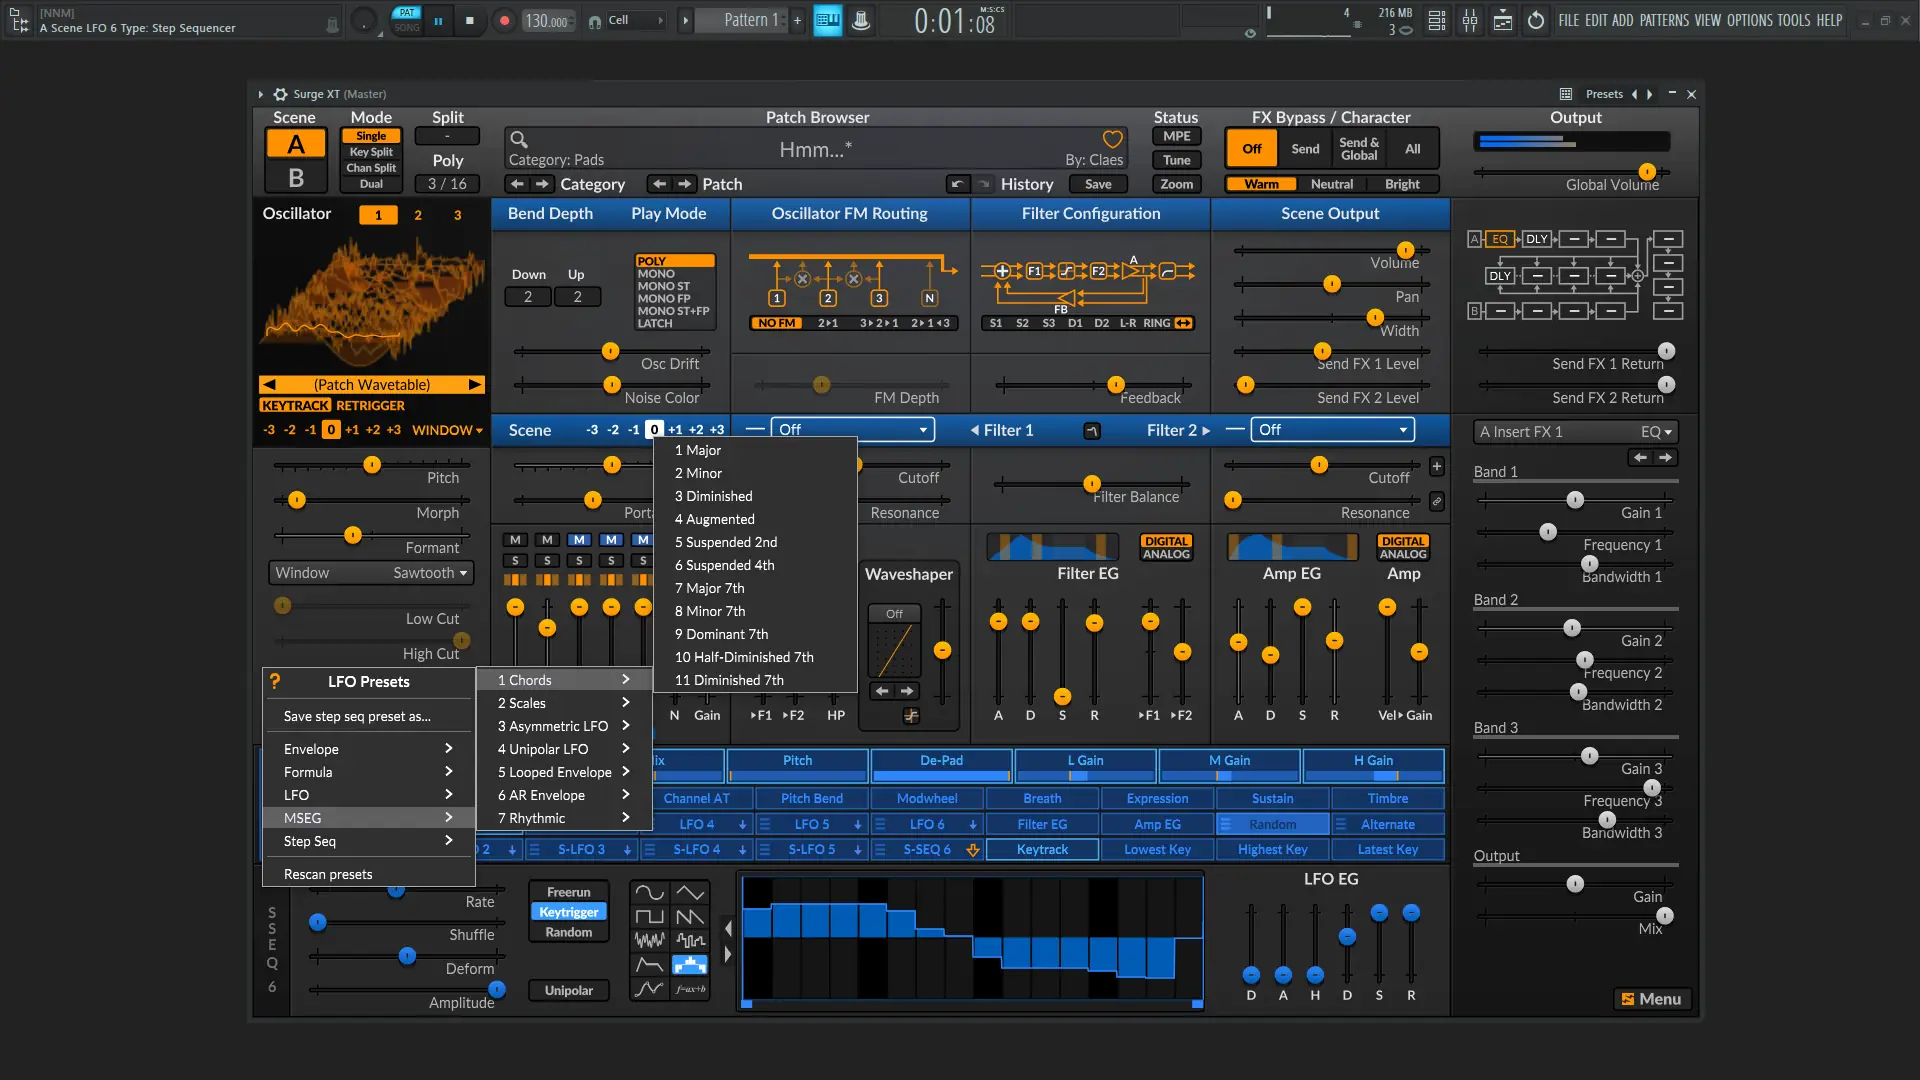Click the Save patch button
This screenshot has width=1920, height=1080.
1097,184
